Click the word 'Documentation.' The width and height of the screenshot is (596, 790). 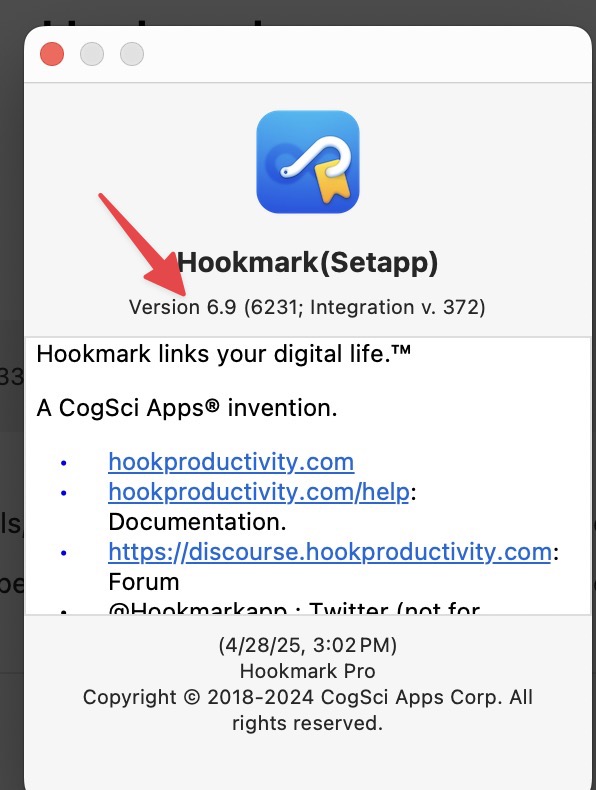point(197,522)
